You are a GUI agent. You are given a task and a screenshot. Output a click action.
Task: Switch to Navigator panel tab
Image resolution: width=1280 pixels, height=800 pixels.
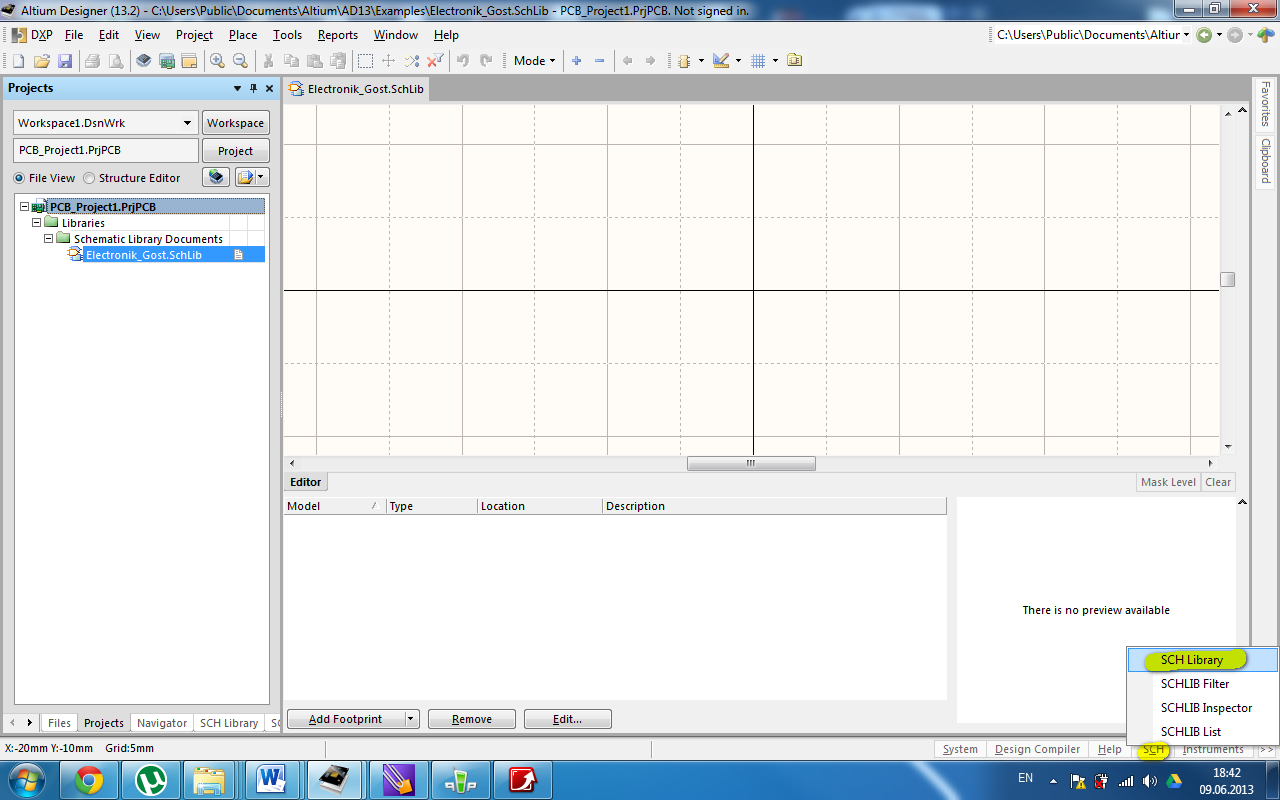[x=162, y=723]
